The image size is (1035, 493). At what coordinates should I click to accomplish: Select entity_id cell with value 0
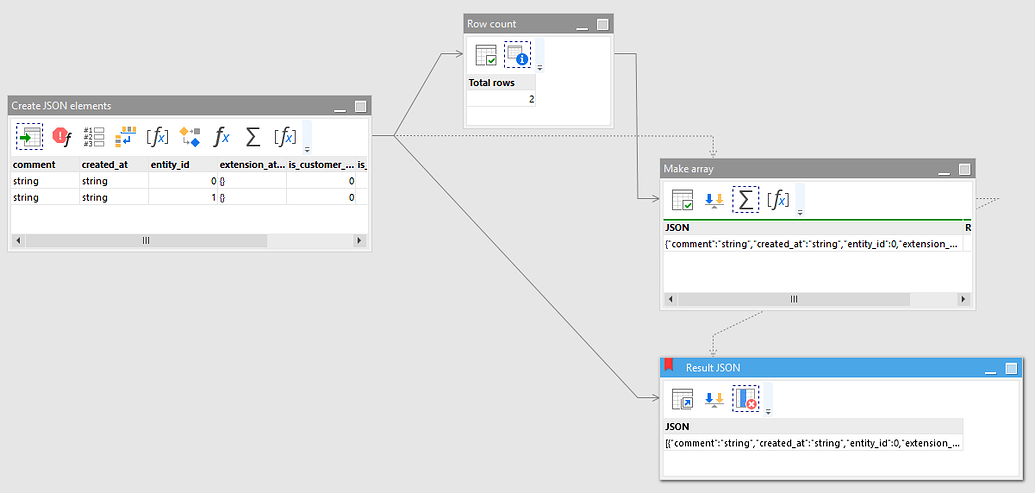pyautogui.click(x=183, y=181)
